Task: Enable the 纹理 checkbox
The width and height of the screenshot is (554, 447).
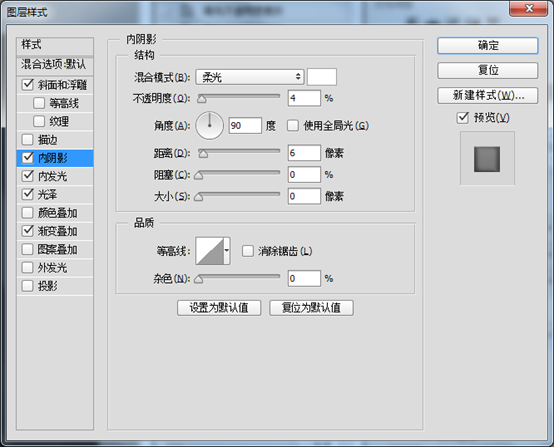Action: coord(39,121)
